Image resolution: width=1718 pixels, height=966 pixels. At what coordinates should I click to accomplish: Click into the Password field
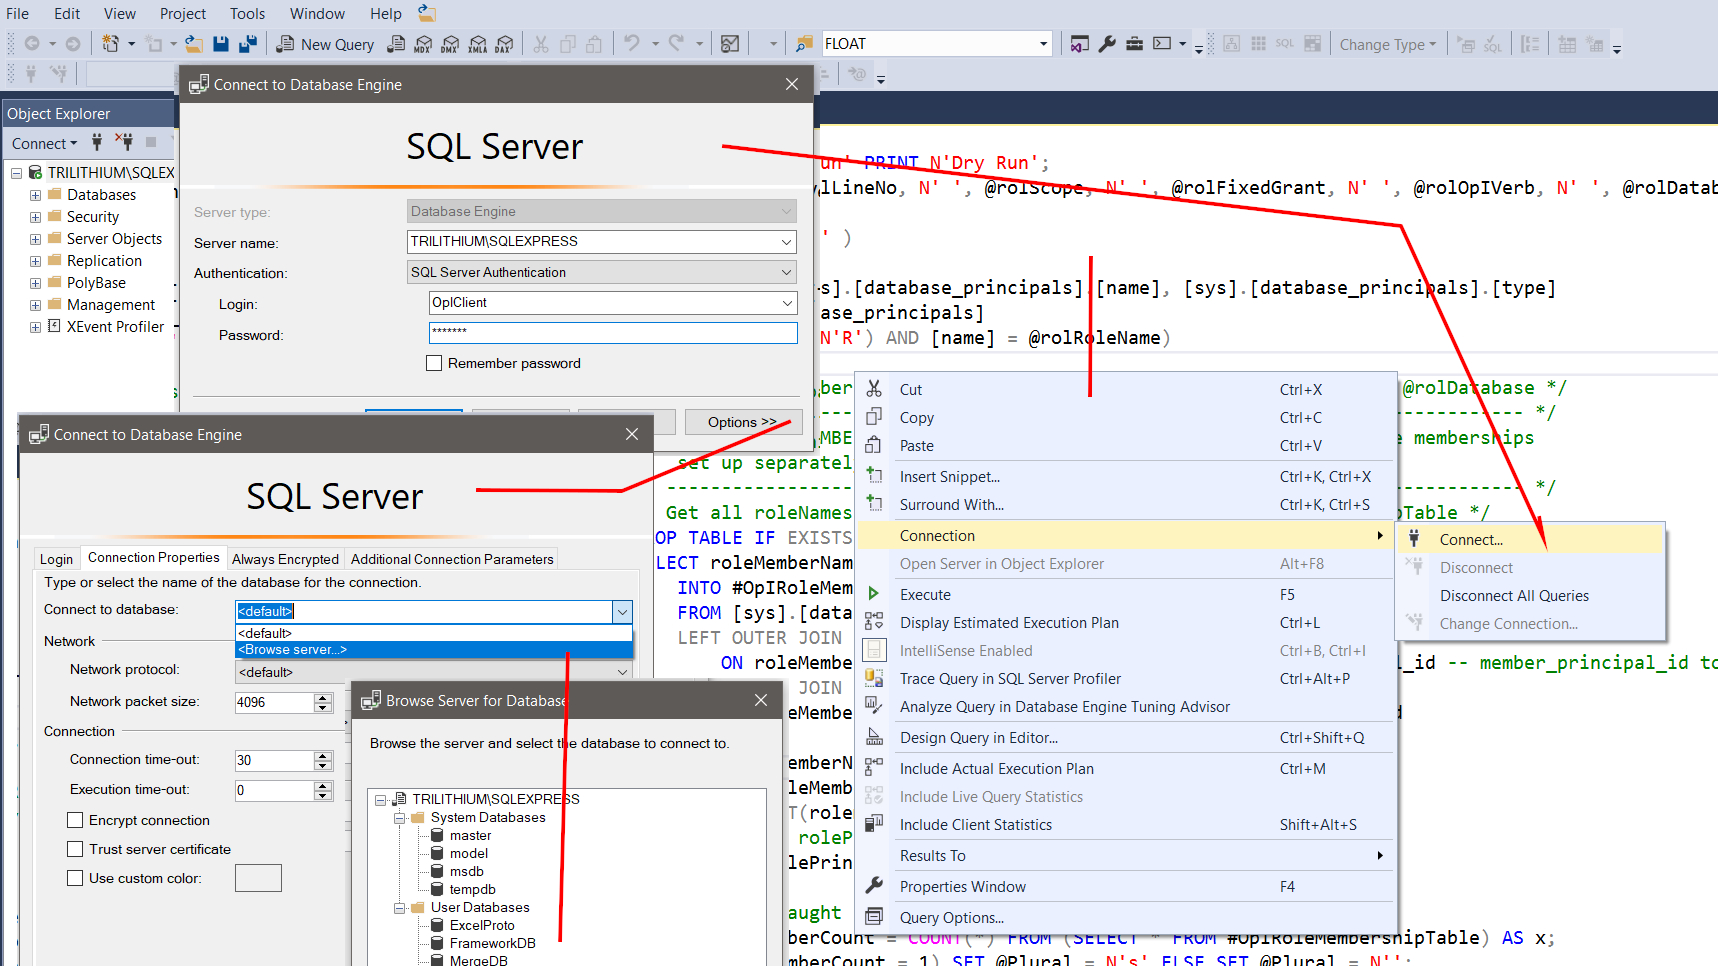pyautogui.click(x=613, y=333)
